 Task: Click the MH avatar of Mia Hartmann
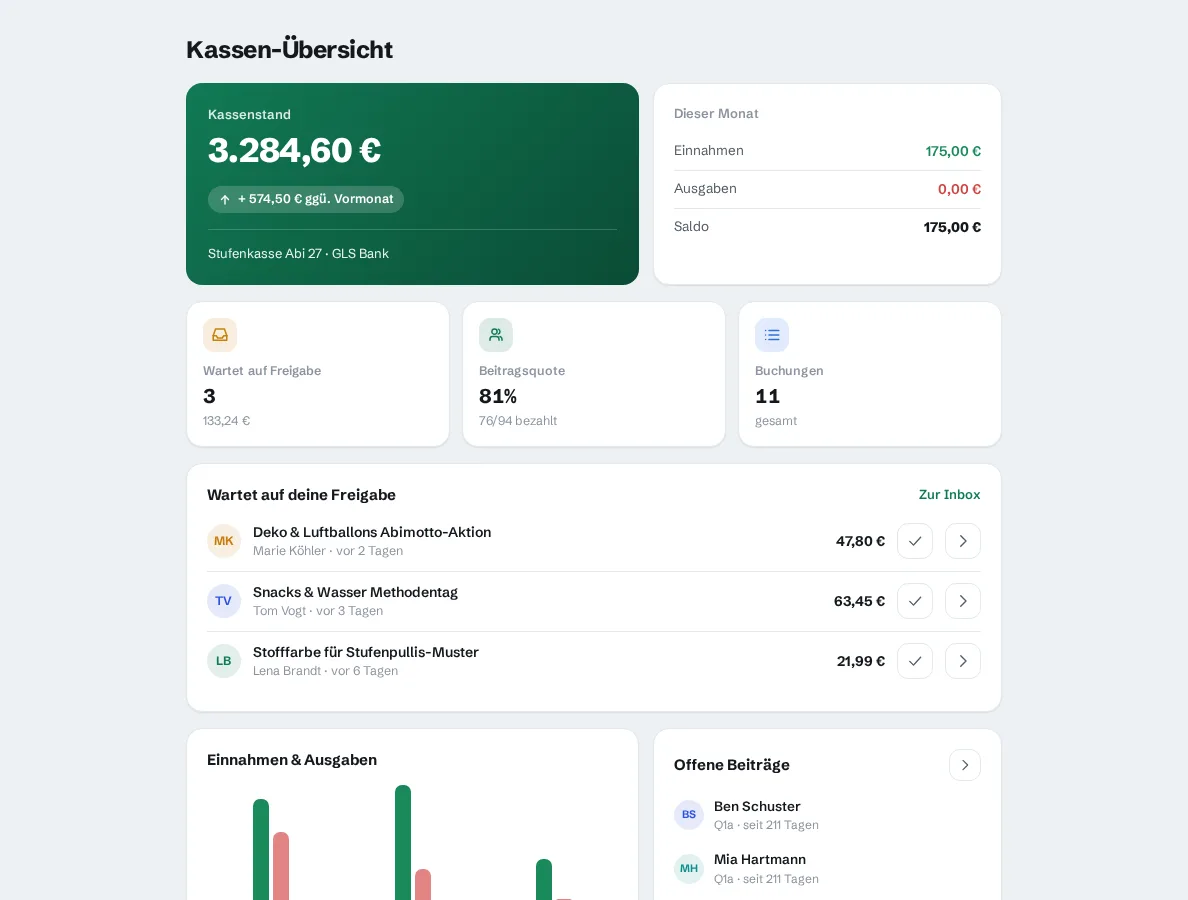[689, 868]
